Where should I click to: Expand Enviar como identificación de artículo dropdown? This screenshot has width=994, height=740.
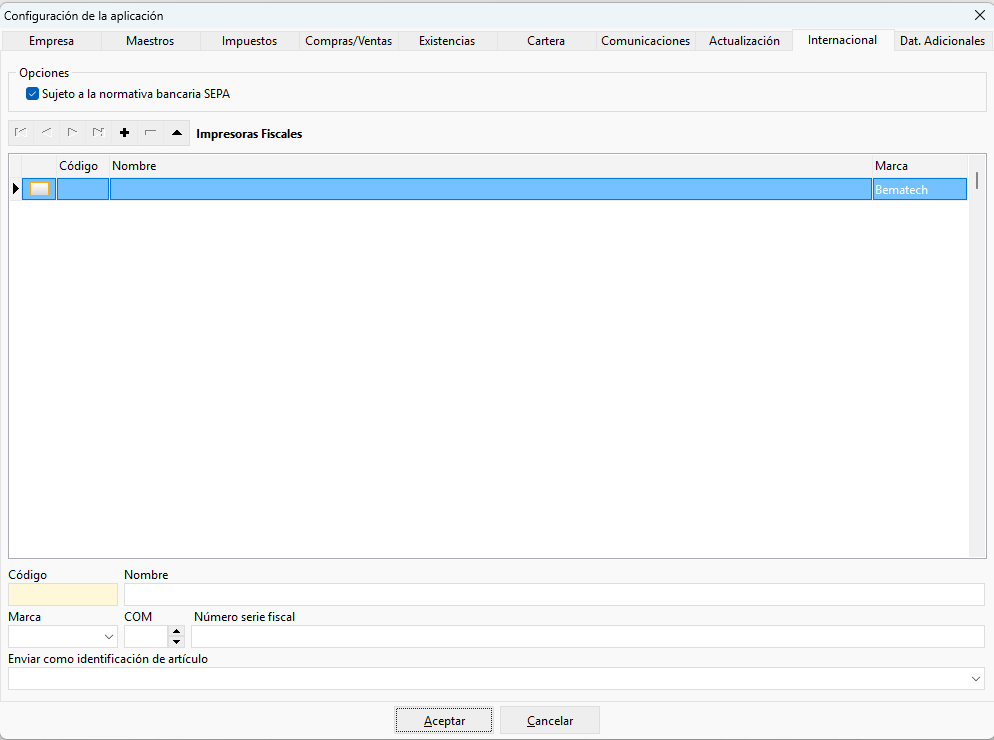pyautogui.click(x=496, y=678)
